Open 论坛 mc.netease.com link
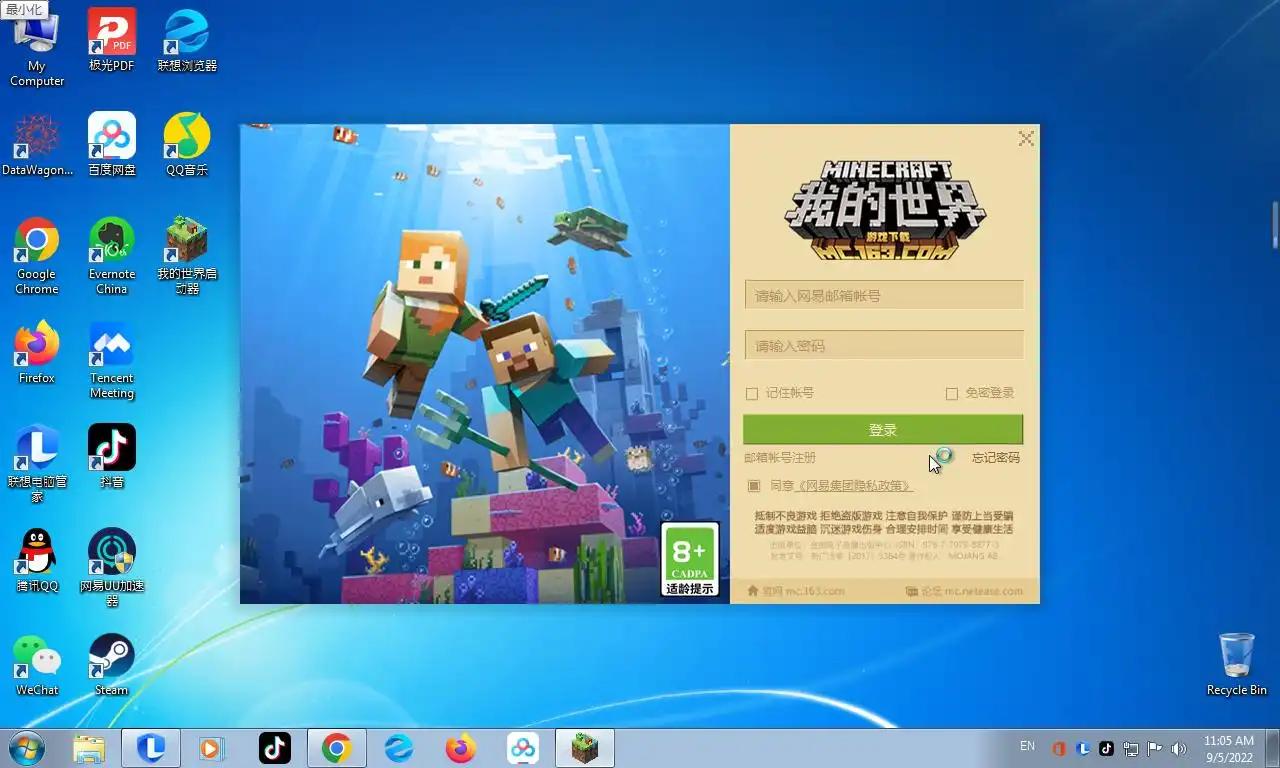The height and width of the screenshot is (768, 1280). (964, 591)
